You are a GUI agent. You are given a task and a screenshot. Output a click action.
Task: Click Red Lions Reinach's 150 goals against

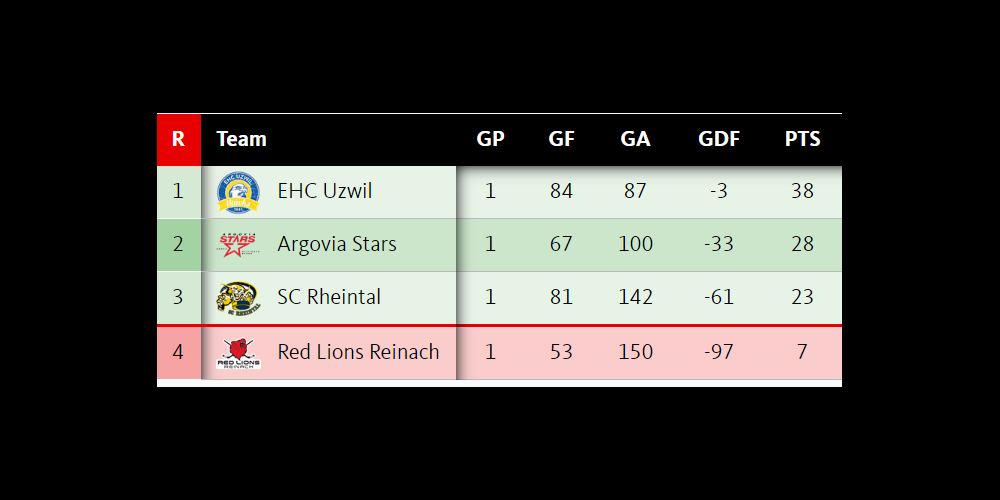click(635, 352)
